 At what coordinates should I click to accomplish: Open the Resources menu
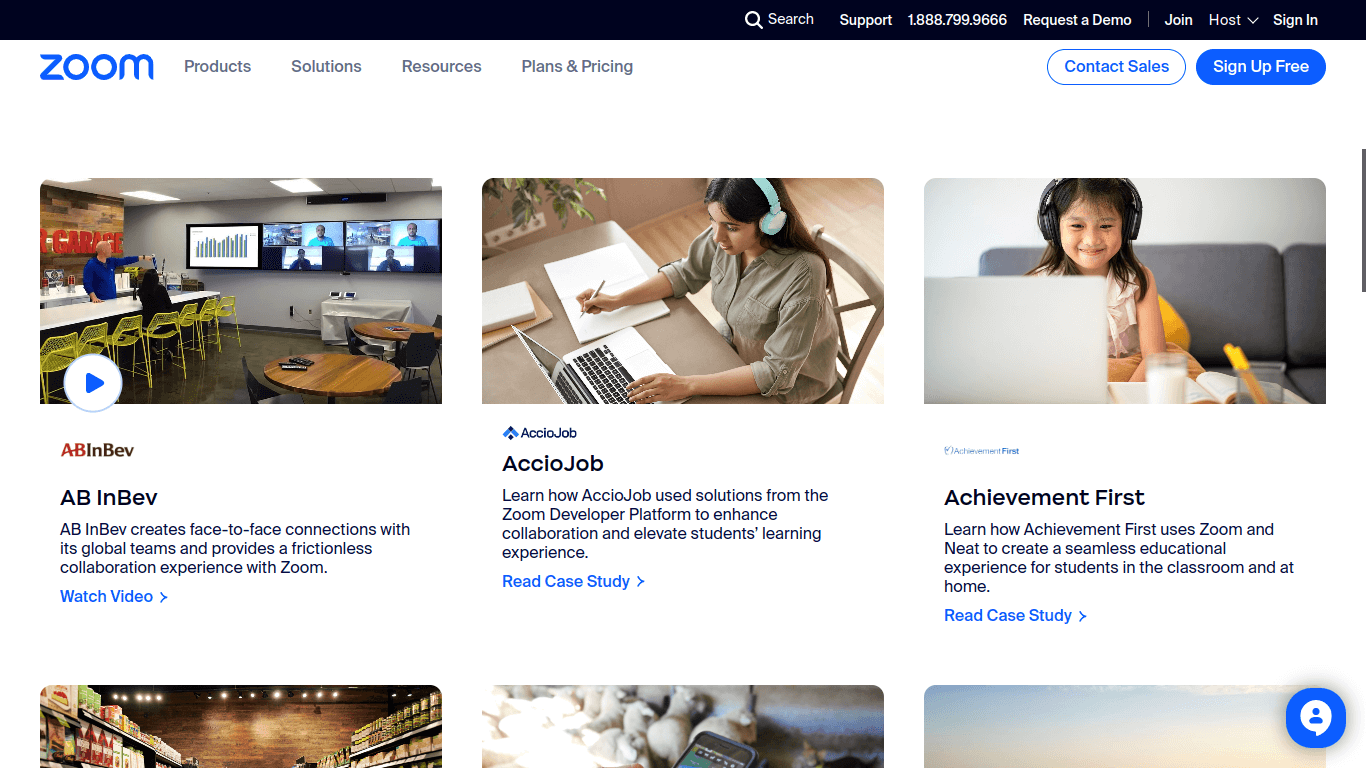[441, 67]
